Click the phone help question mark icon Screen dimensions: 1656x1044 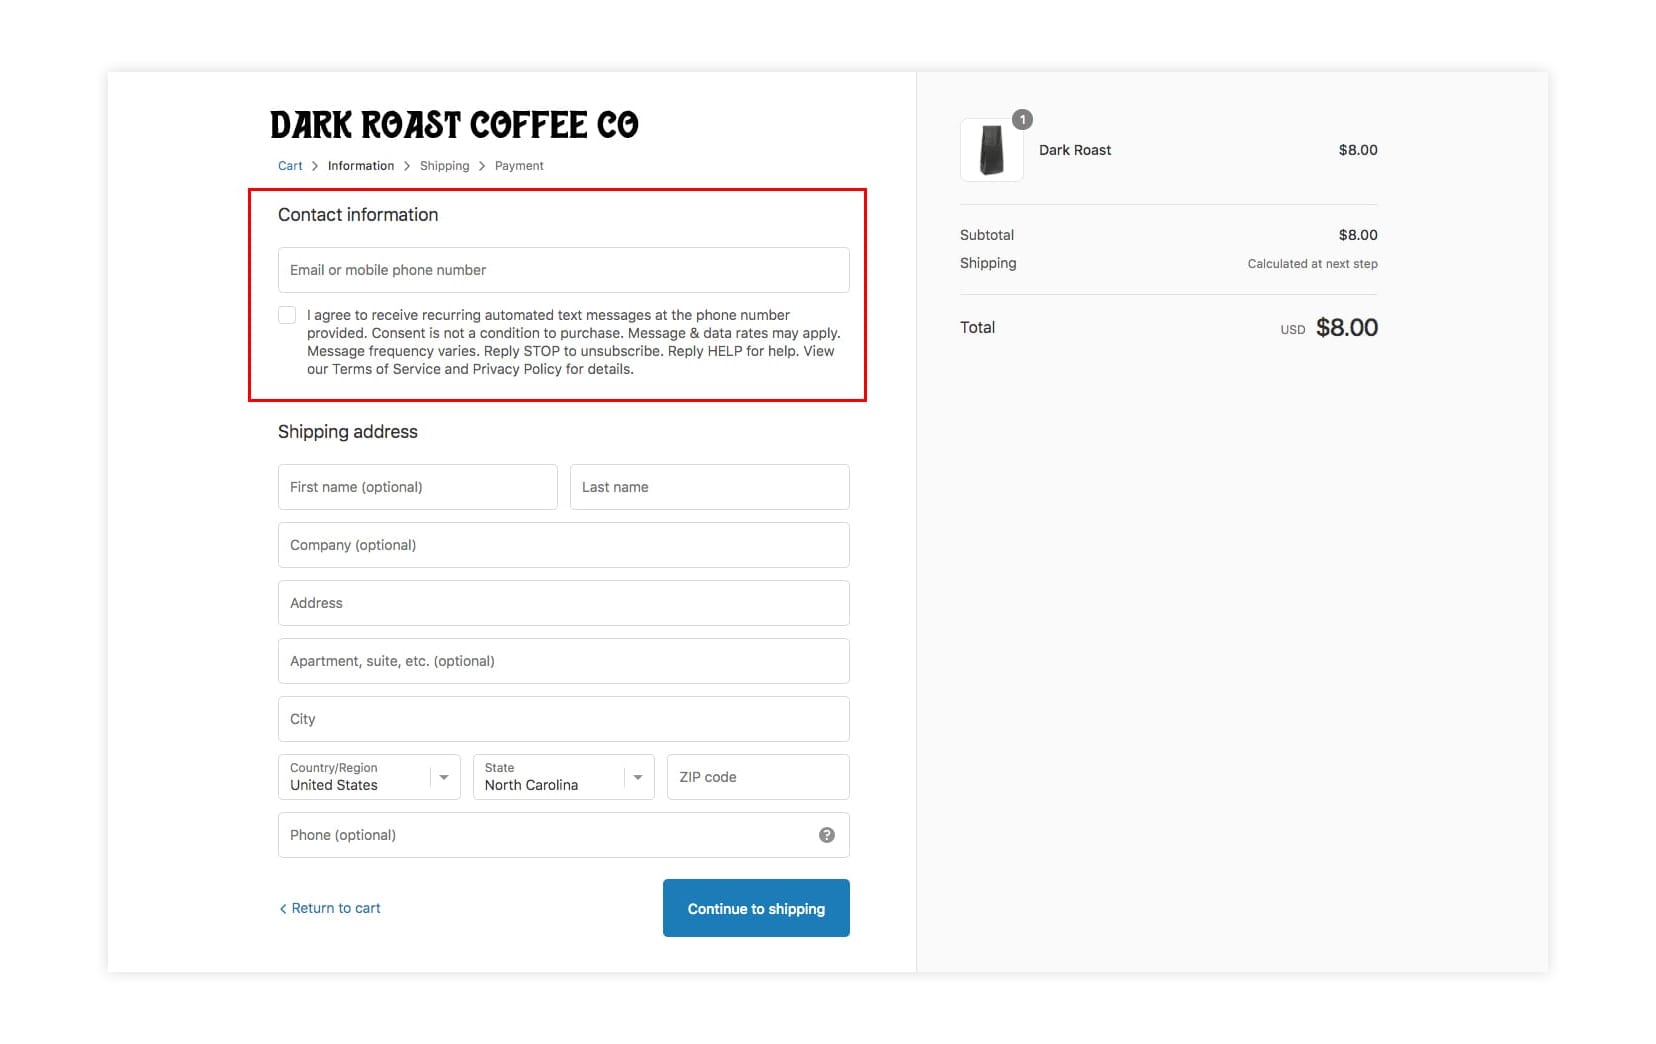click(826, 835)
